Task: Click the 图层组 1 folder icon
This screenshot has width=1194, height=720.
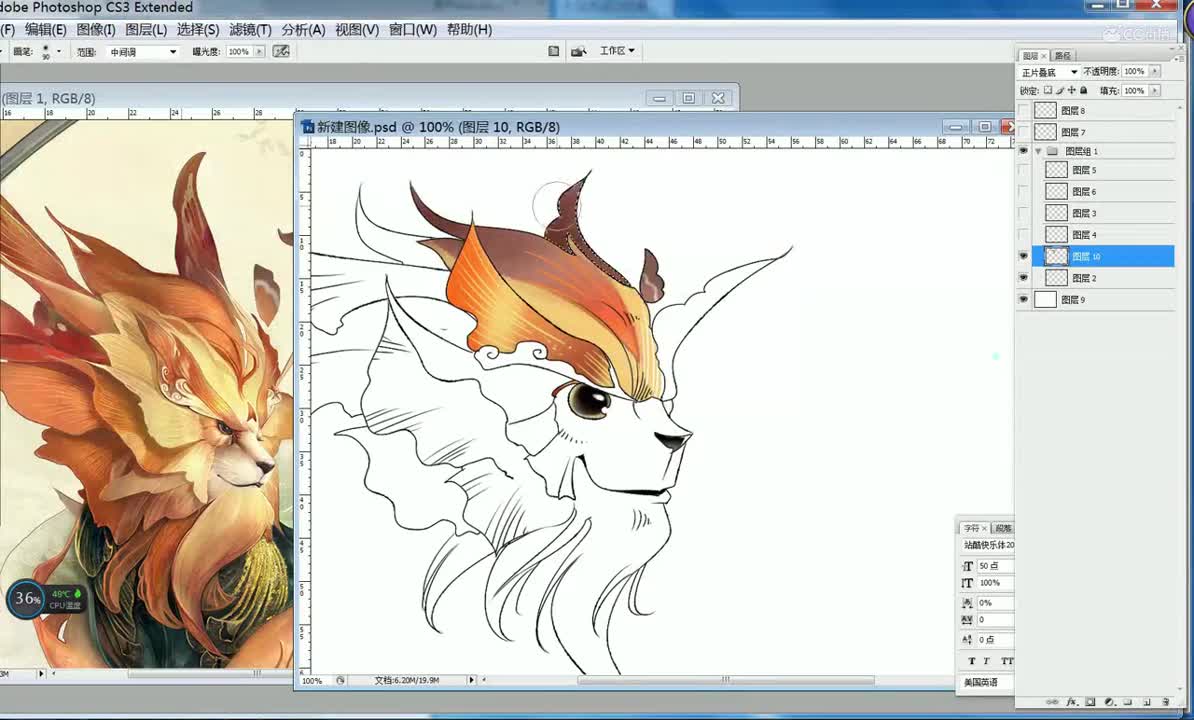Action: (1052, 151)
